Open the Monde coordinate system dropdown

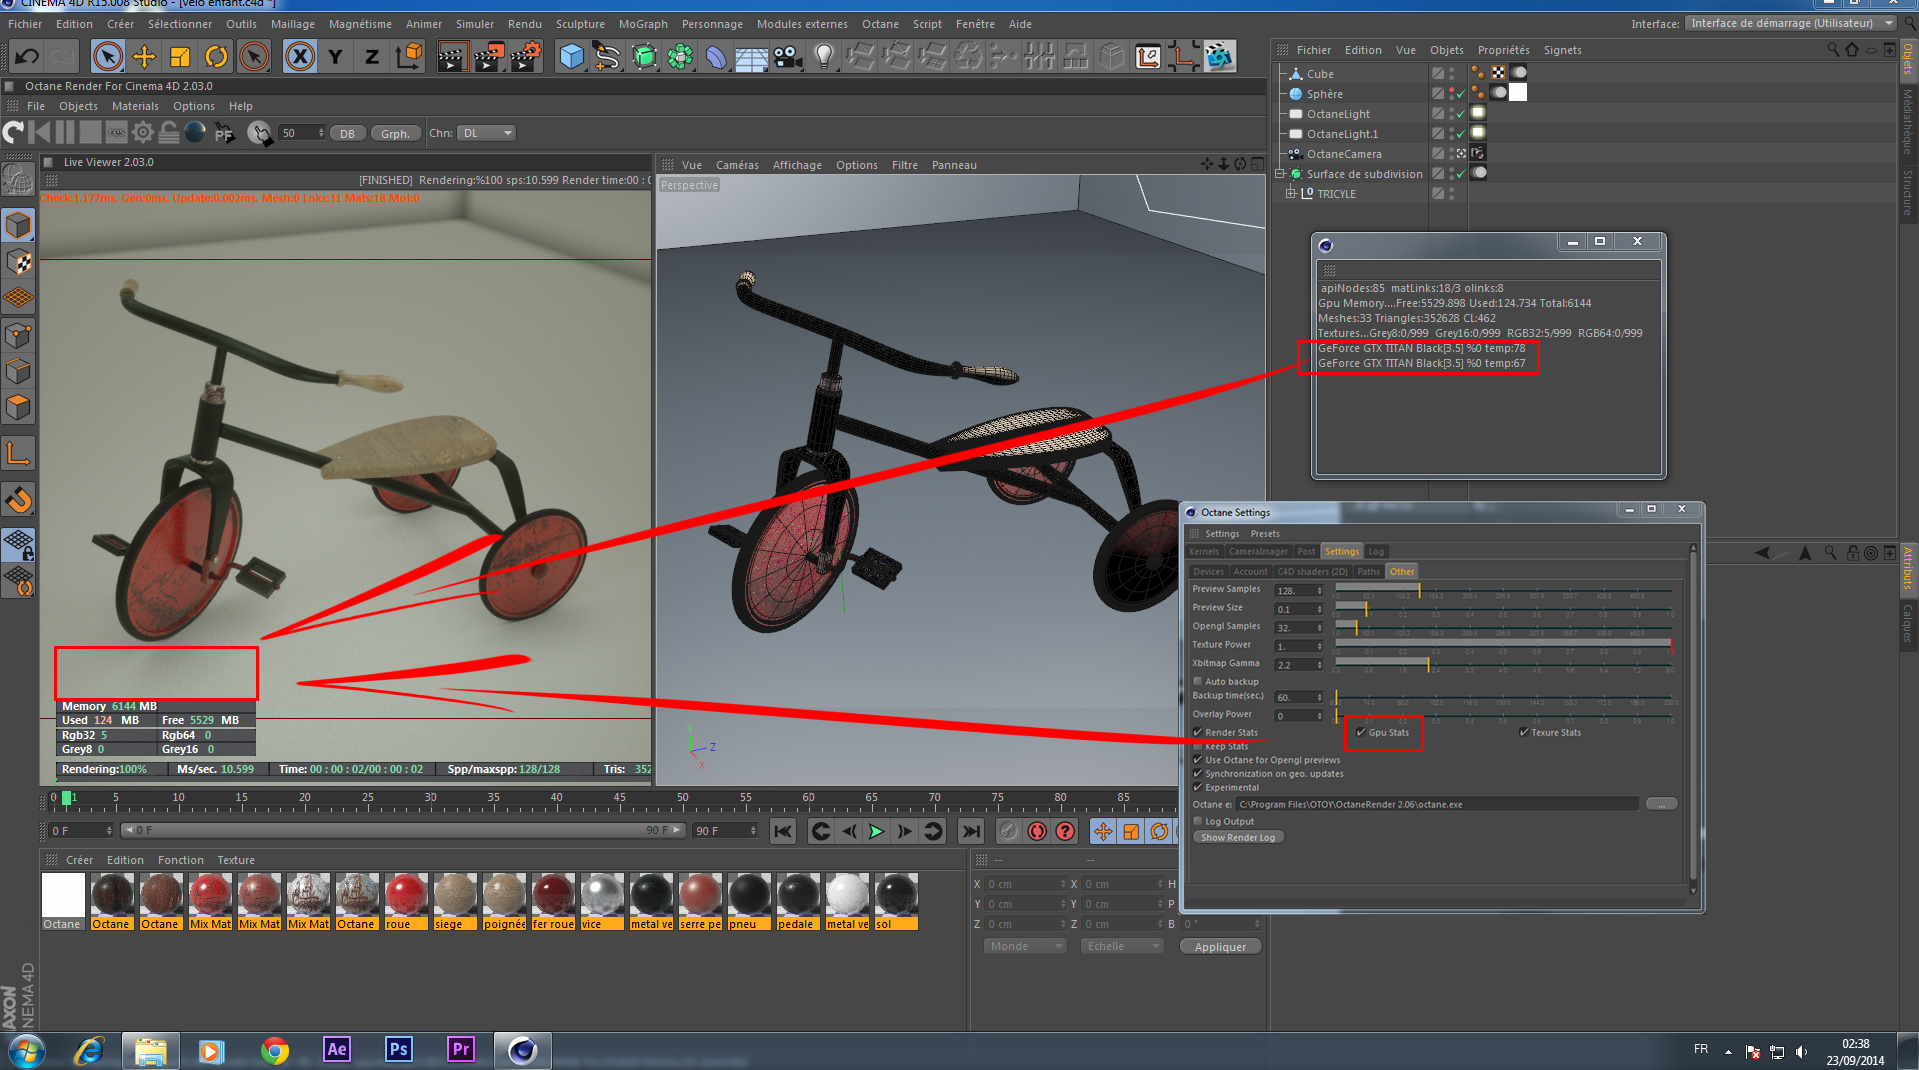[1025, 946]
